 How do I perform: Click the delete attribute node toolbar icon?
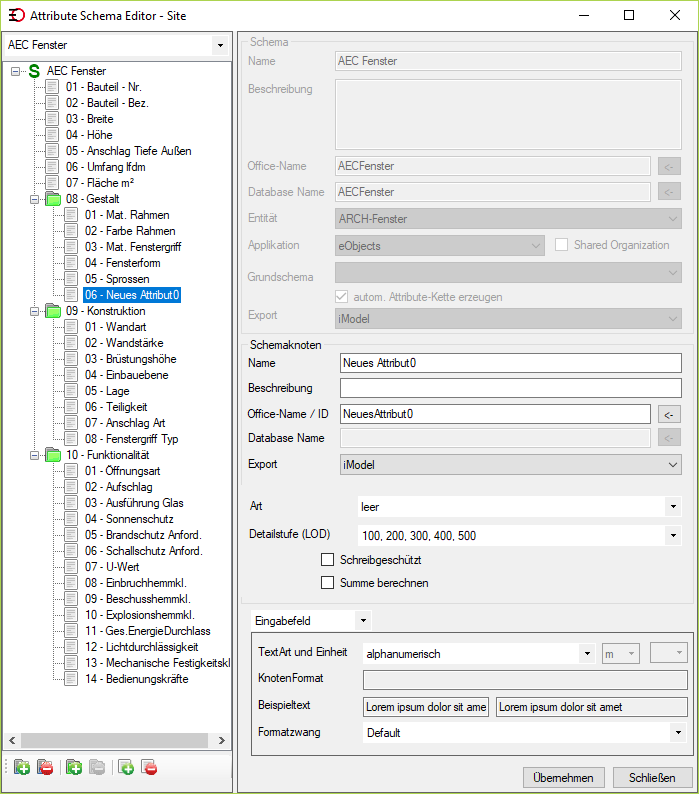tap(149, 768)
